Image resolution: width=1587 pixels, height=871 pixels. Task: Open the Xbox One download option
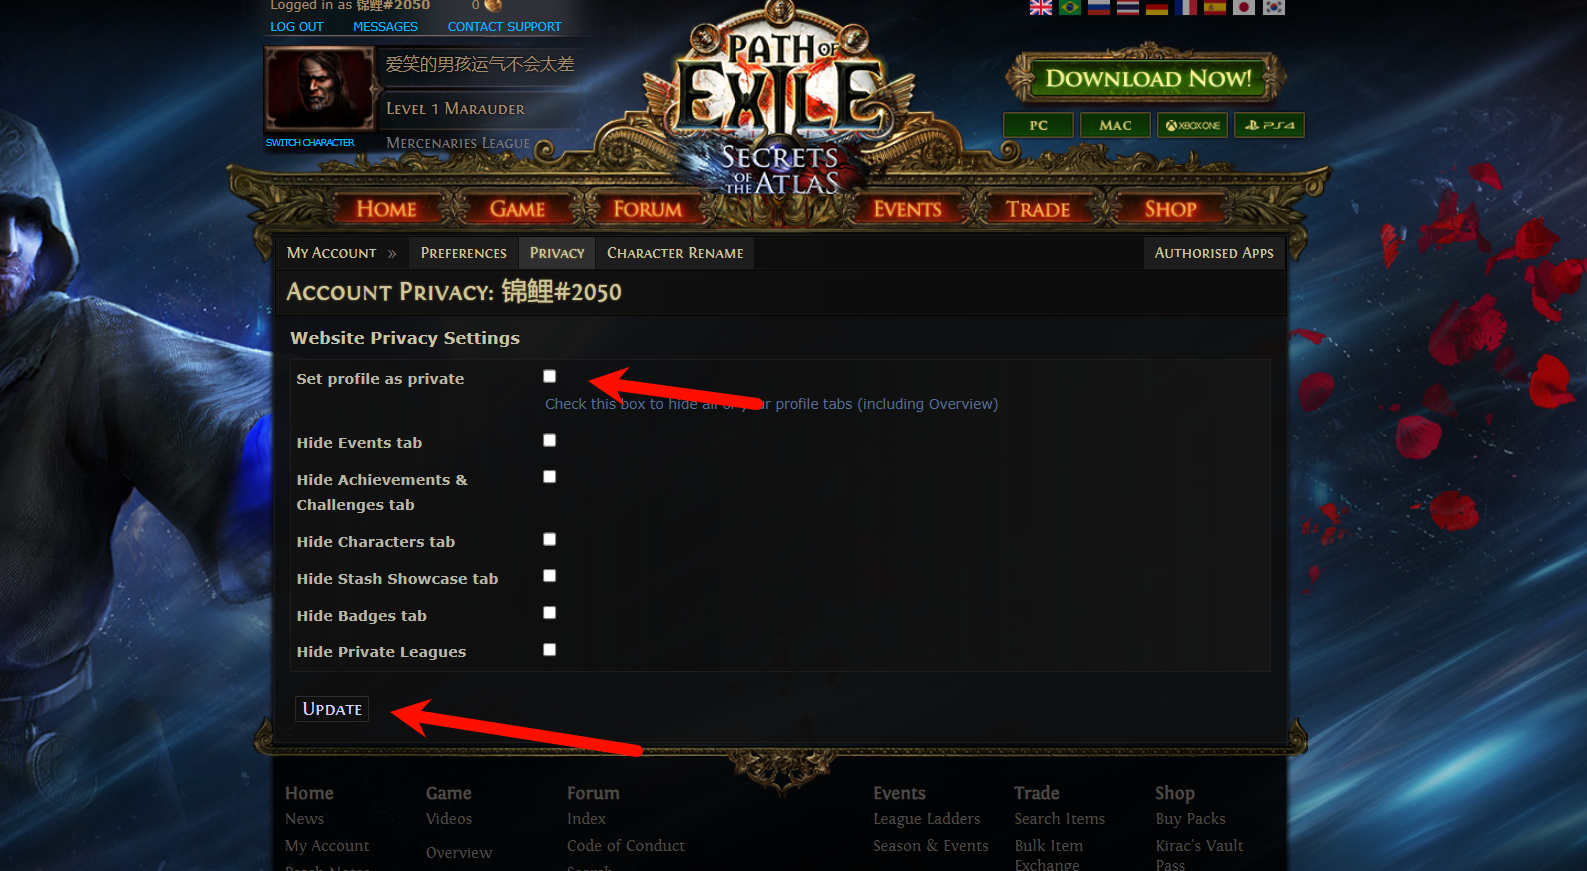1193,125
